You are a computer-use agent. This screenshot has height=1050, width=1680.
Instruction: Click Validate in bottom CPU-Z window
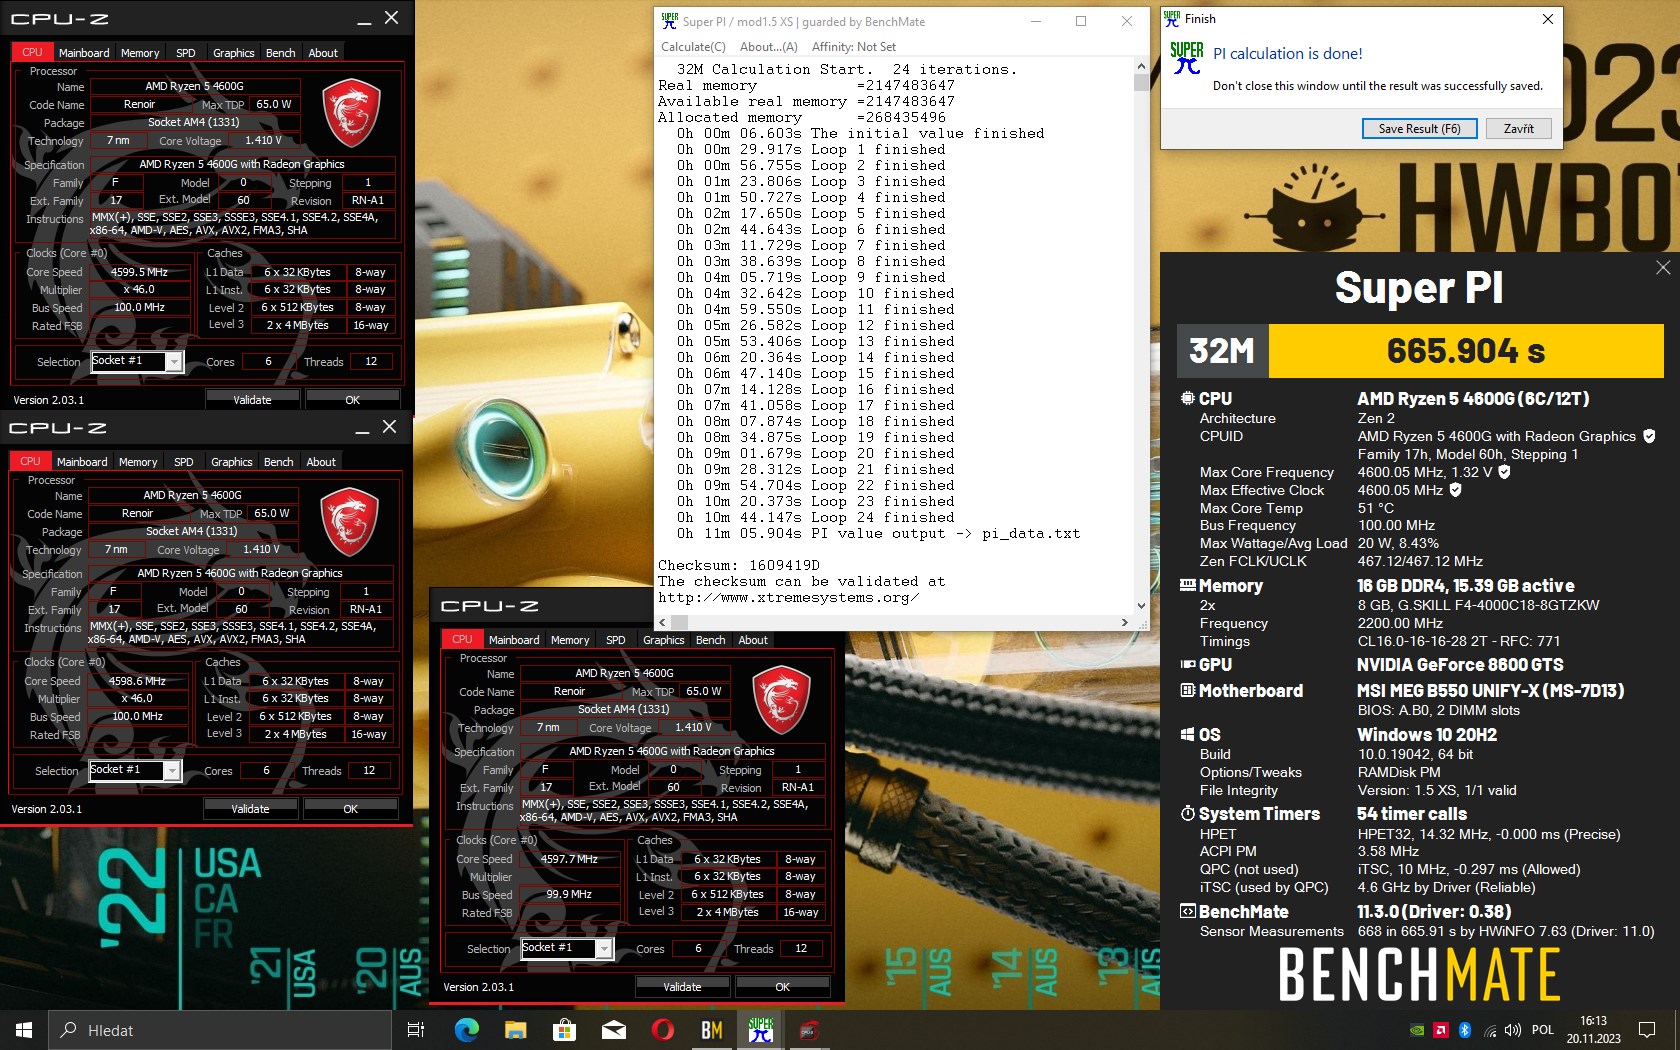[683, 986]
